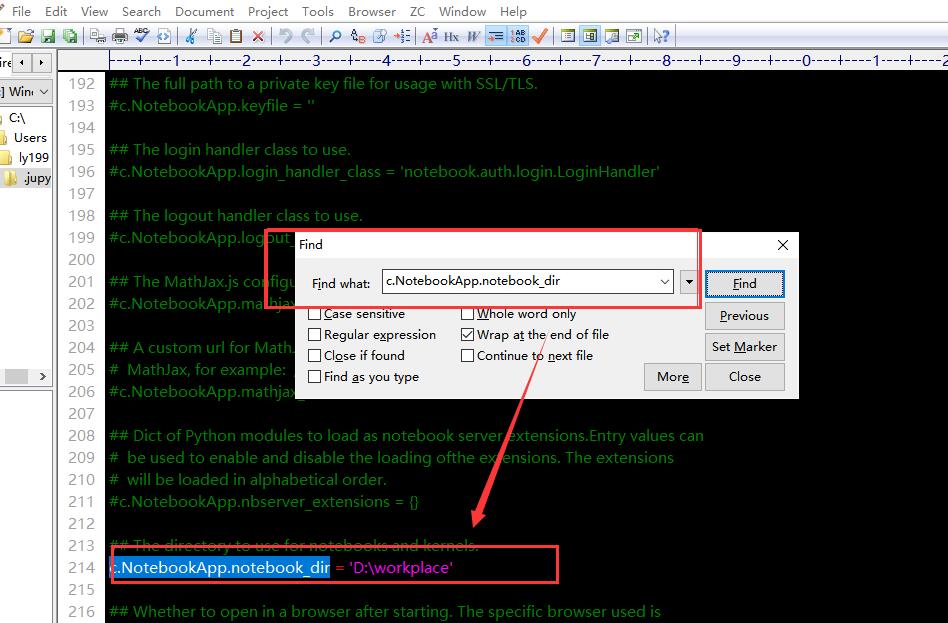Open the Tools menu
Image resolution: width=948 pixels, height=623 pixels.
tap(318, 11)
